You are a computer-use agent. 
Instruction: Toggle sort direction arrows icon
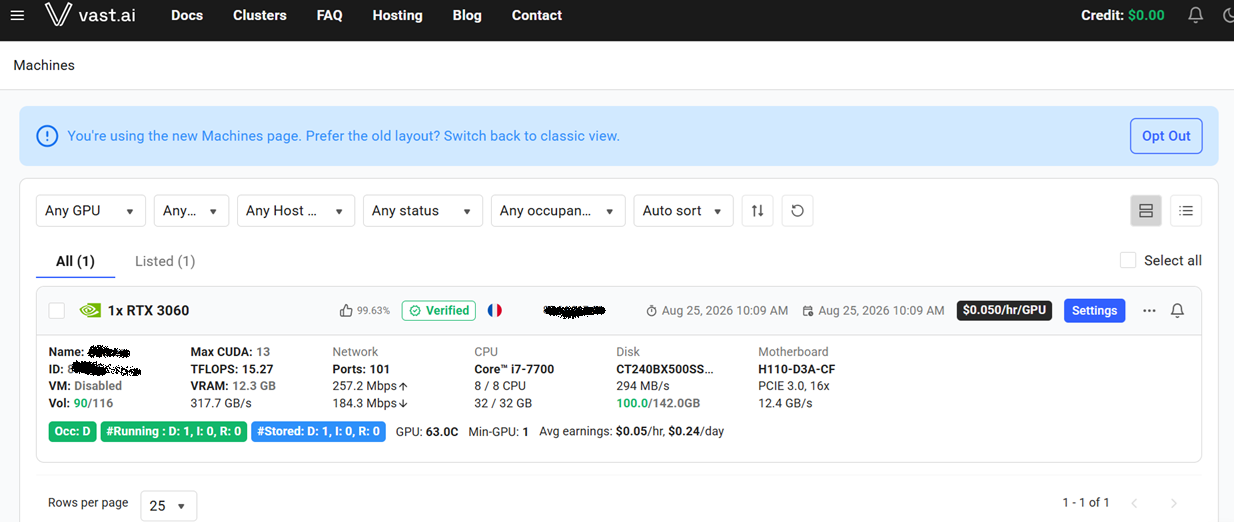[757, 211]
